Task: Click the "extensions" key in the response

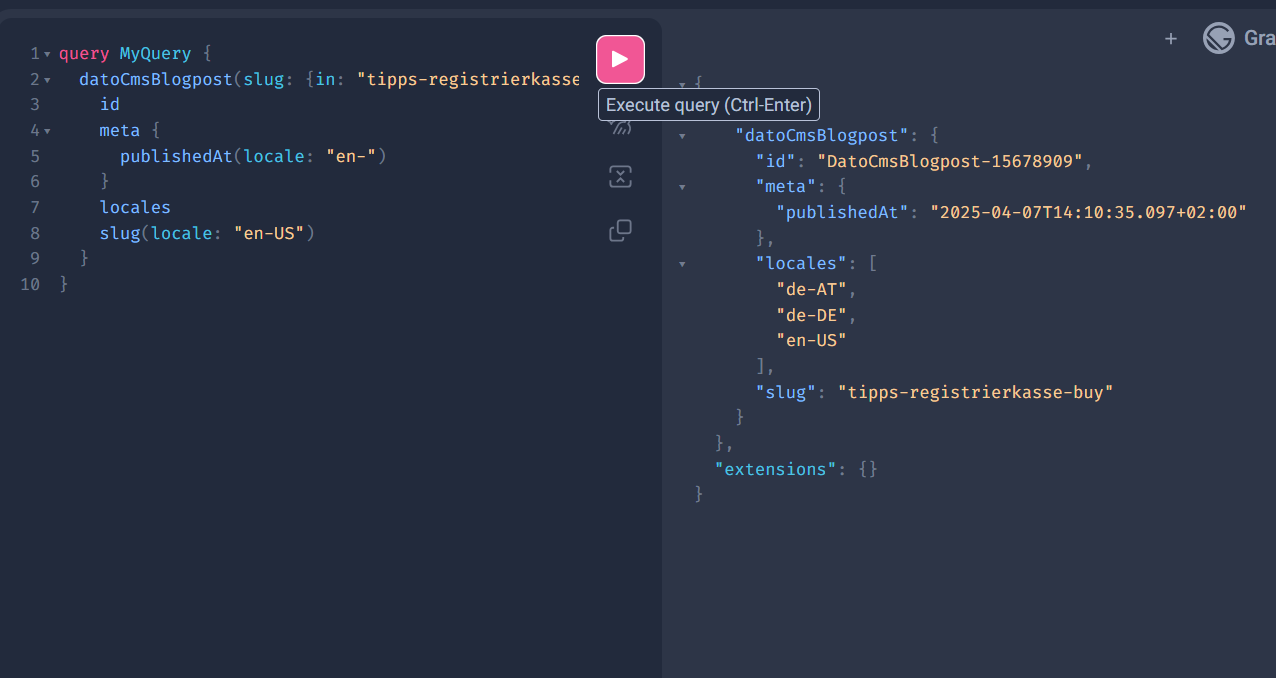Action: pyautogui.click(x=776, y=468)
